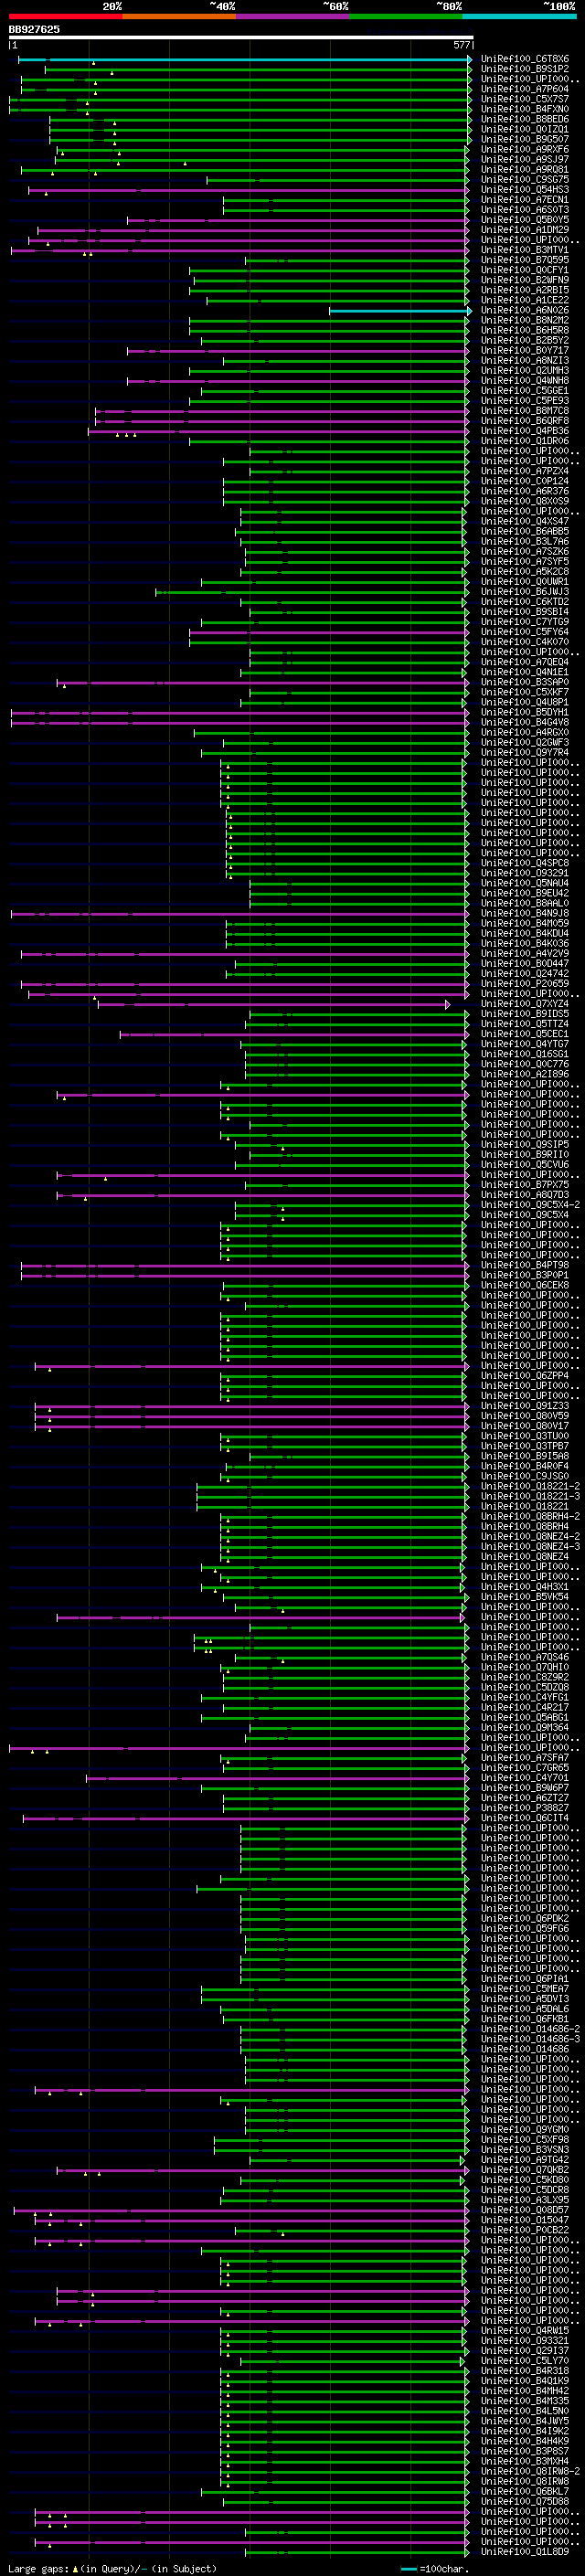Select the UniRef100_Q8NEZ4-3 label

(530, 1547)
